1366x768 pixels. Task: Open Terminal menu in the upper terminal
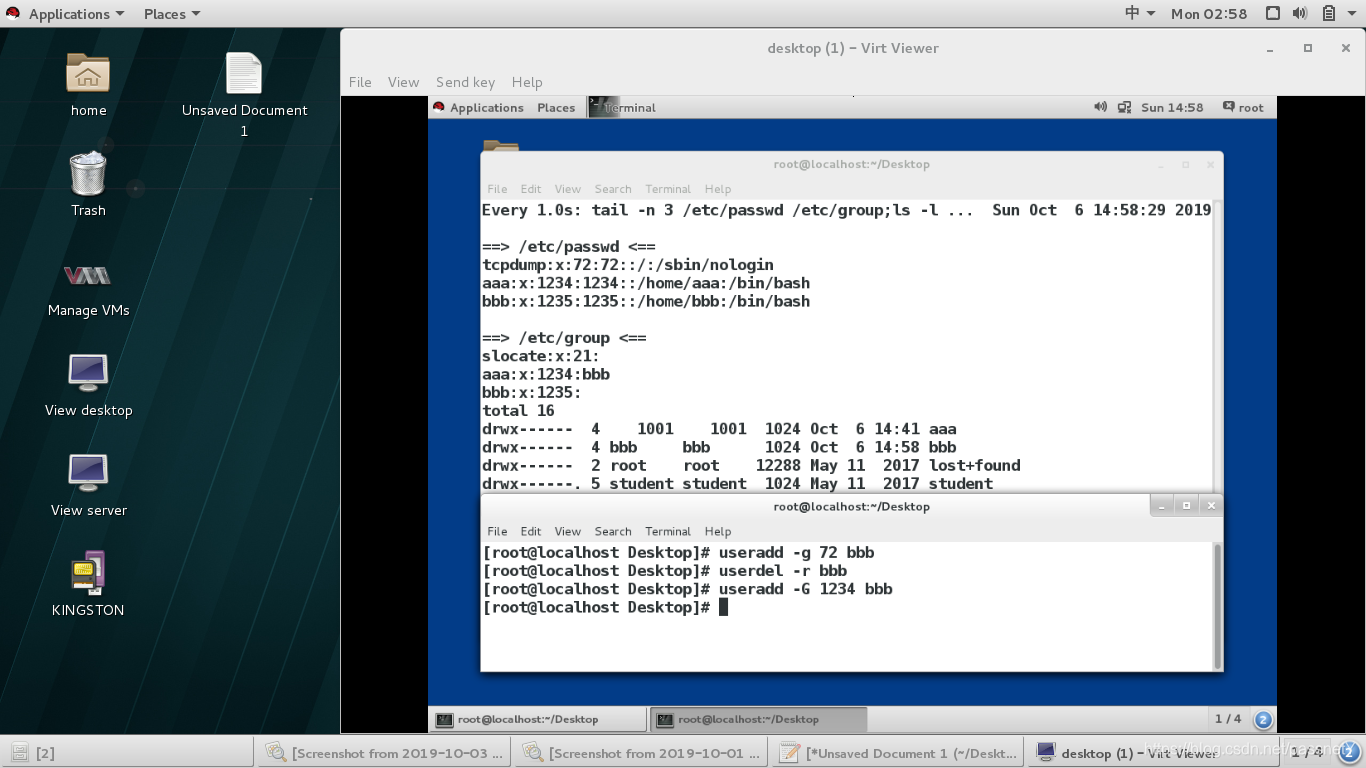pyautogui.click(x=668, y=189)
